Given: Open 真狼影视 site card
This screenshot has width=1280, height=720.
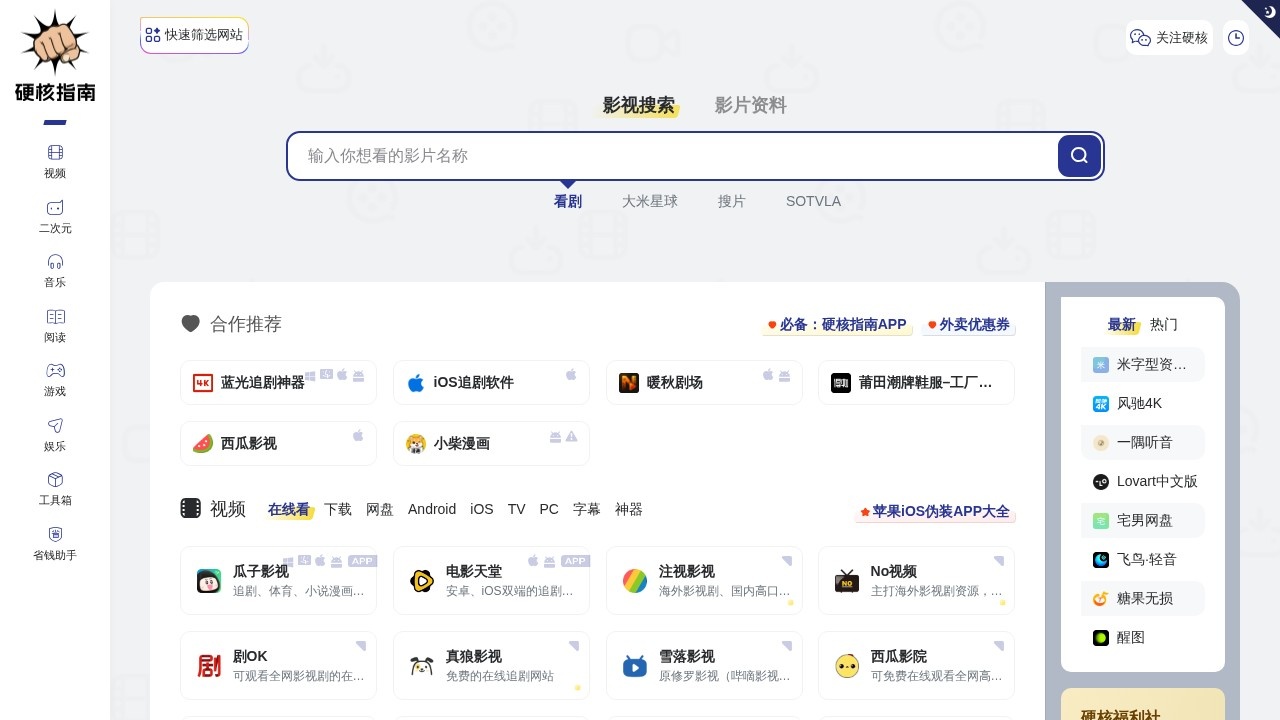Looking at the screenshot, I should click(x=491, y=665).
